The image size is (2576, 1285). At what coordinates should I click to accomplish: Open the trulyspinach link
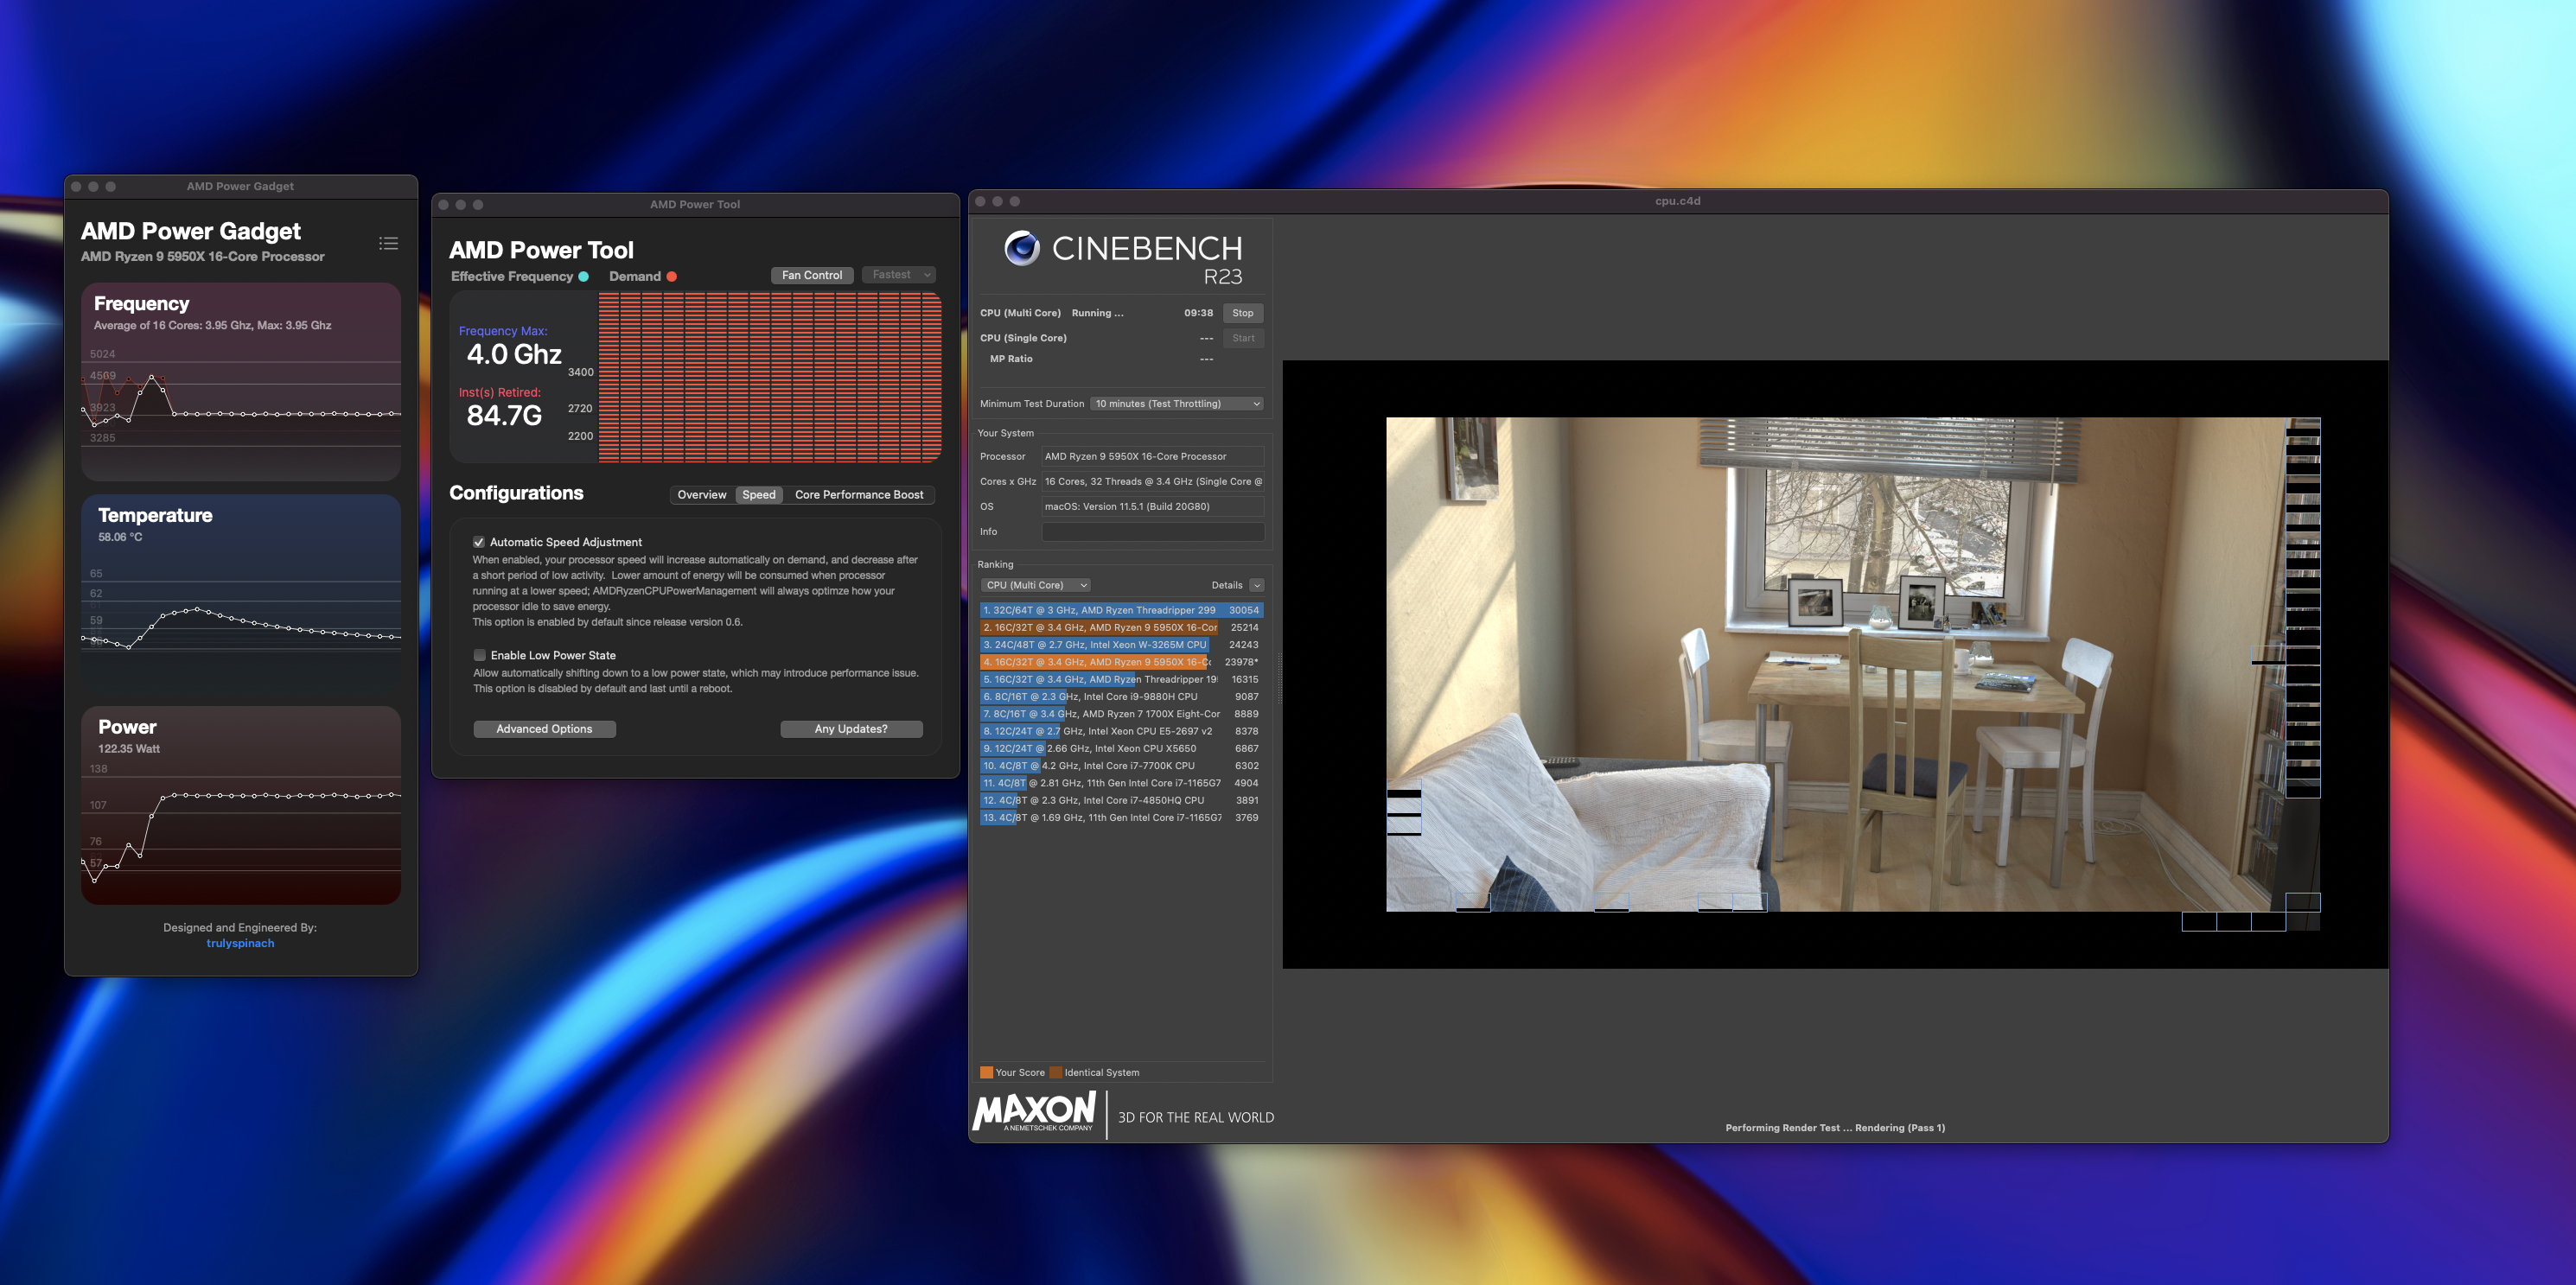(x=240, y=943)
